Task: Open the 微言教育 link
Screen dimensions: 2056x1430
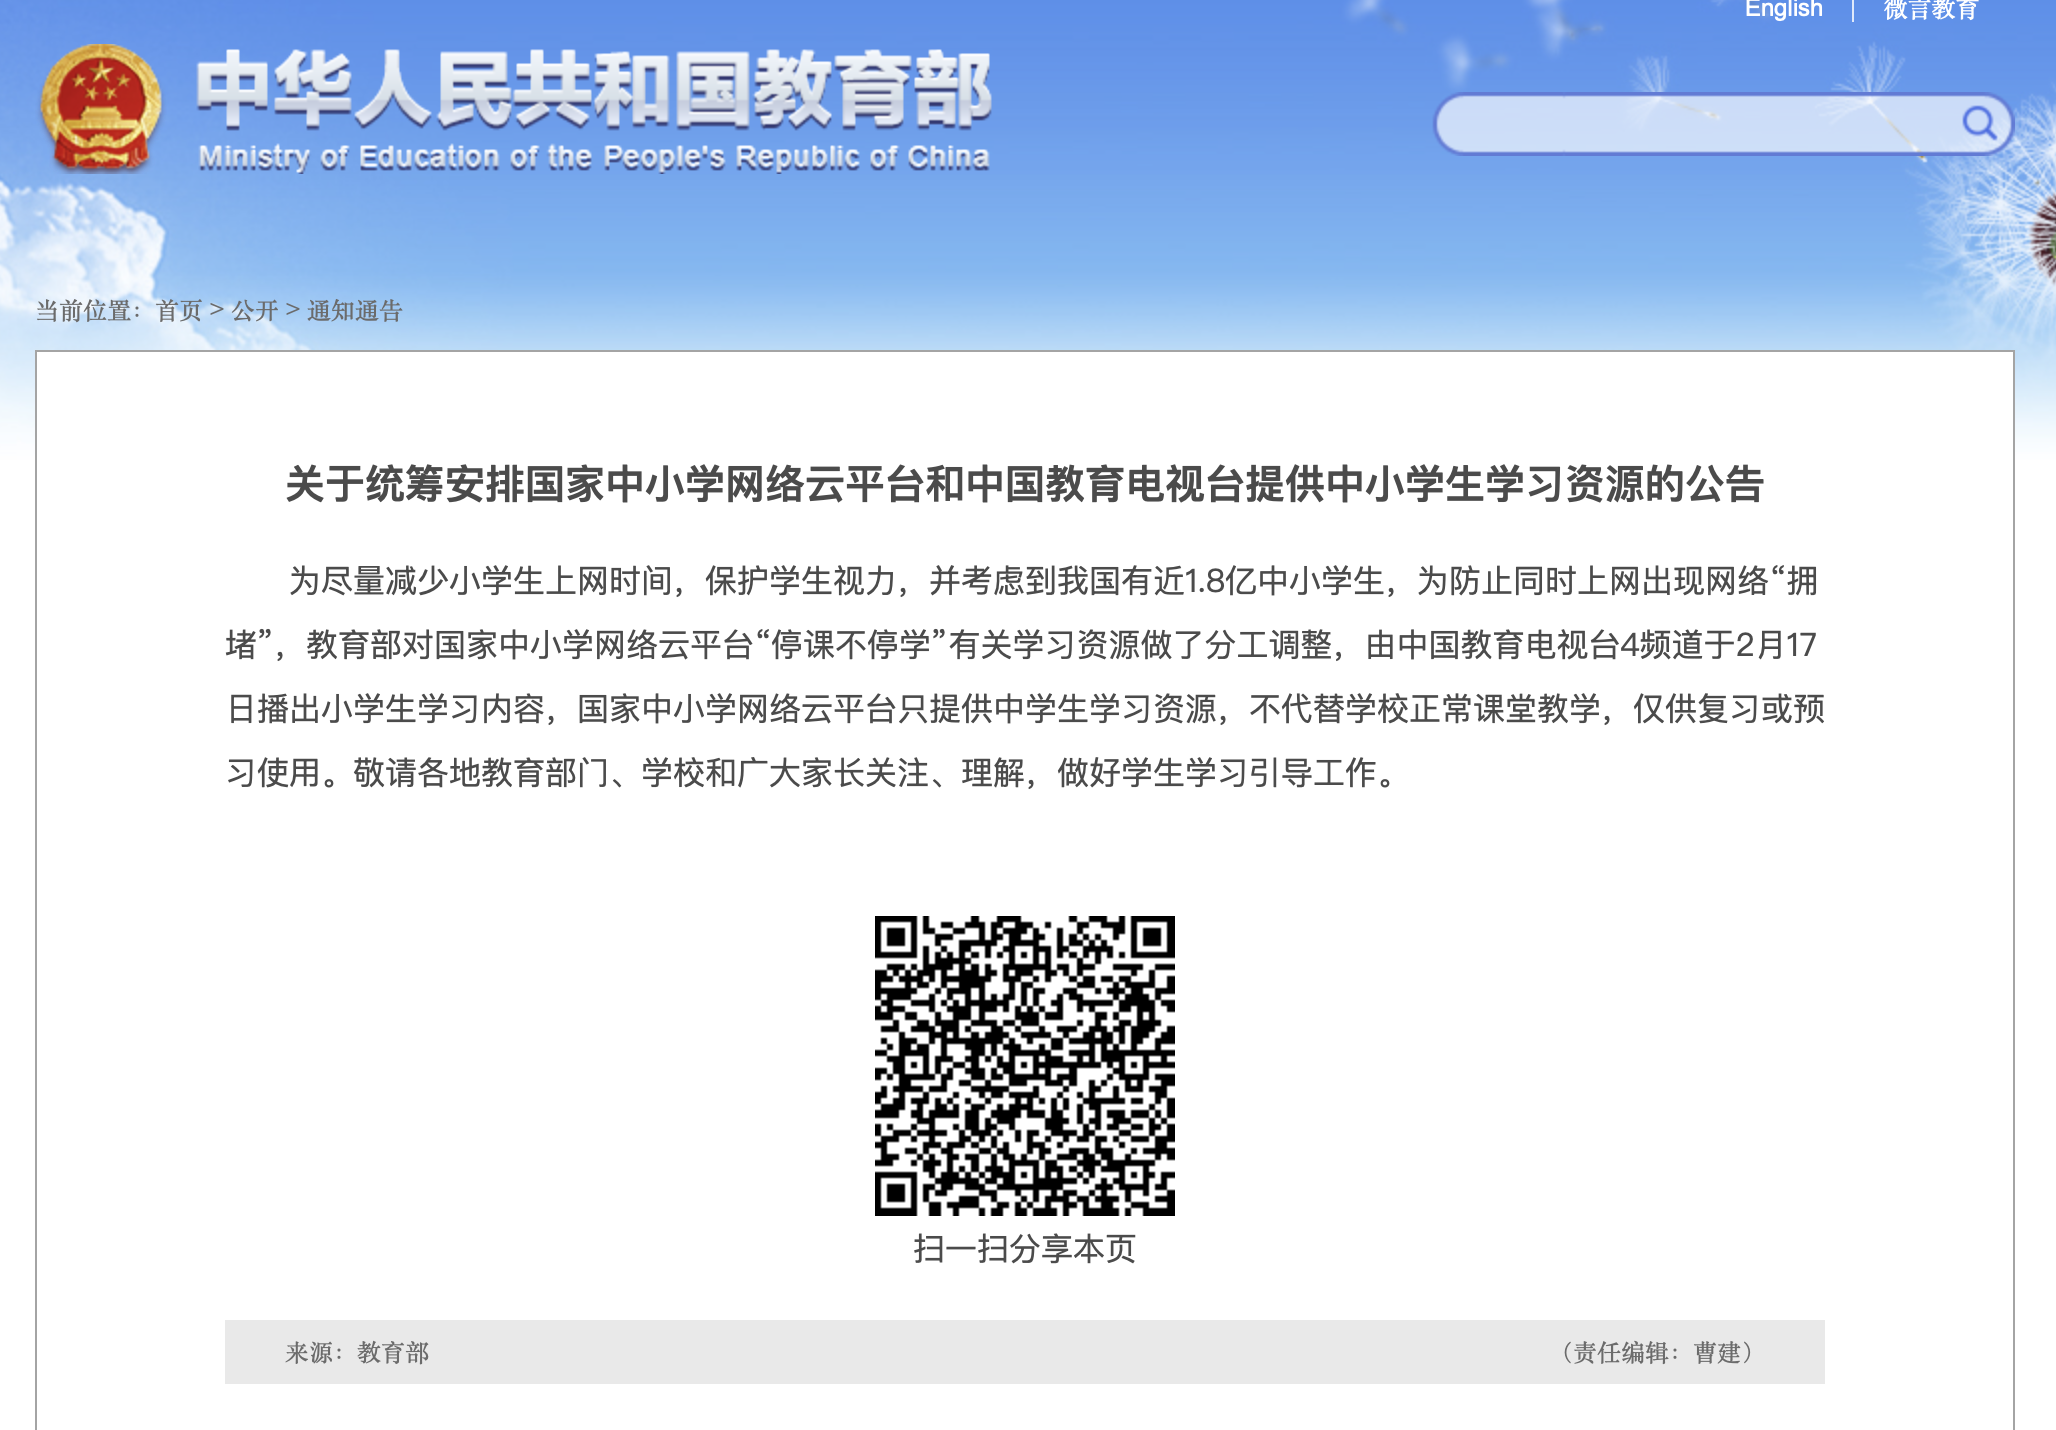Action: tap(1930, 10)
